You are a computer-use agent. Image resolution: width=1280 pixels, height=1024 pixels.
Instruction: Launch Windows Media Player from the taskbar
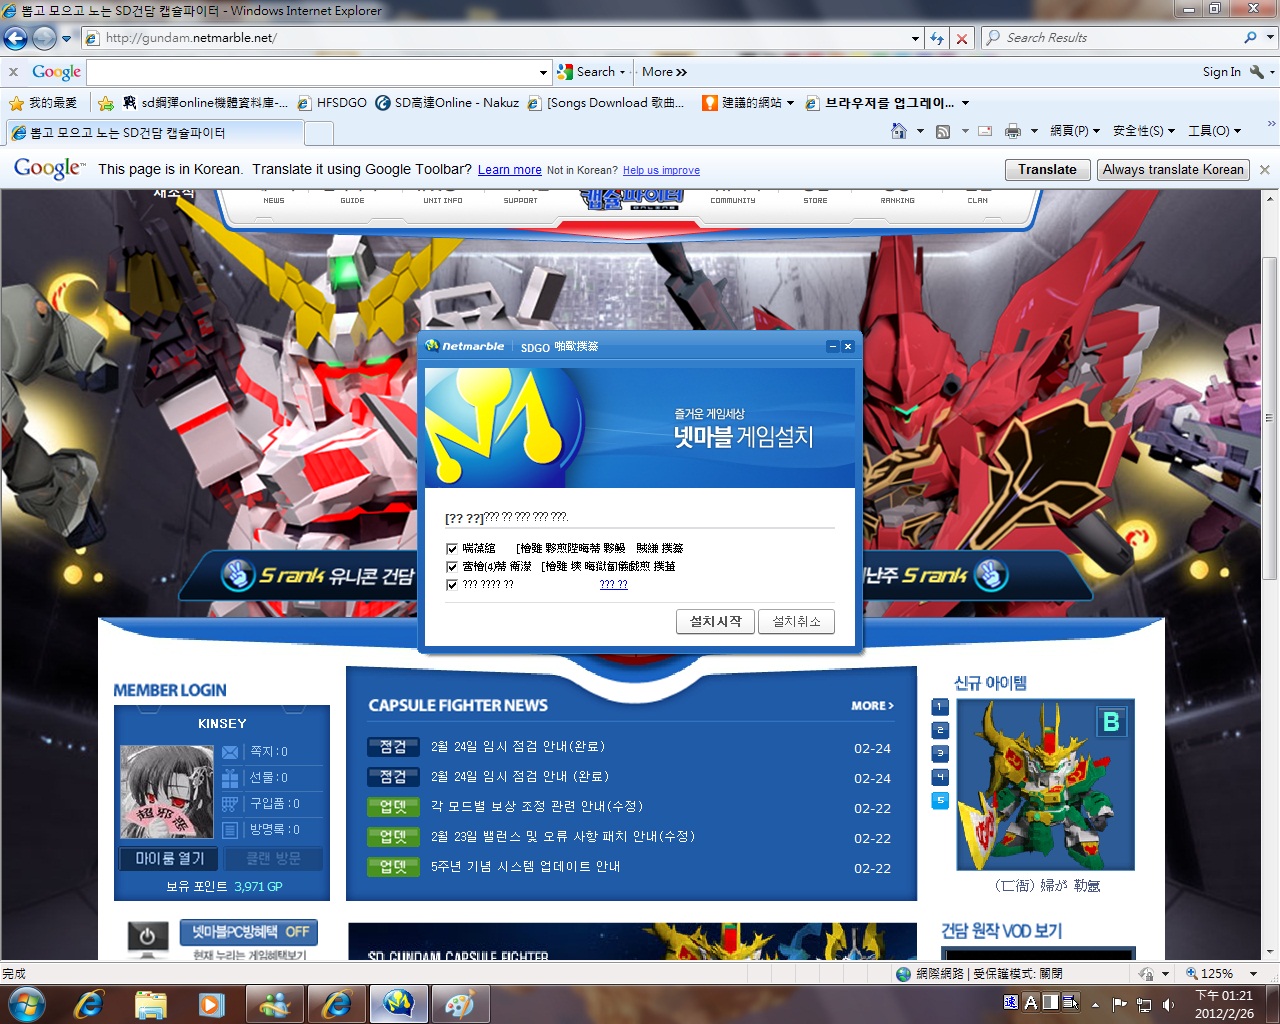point(211,1004)
